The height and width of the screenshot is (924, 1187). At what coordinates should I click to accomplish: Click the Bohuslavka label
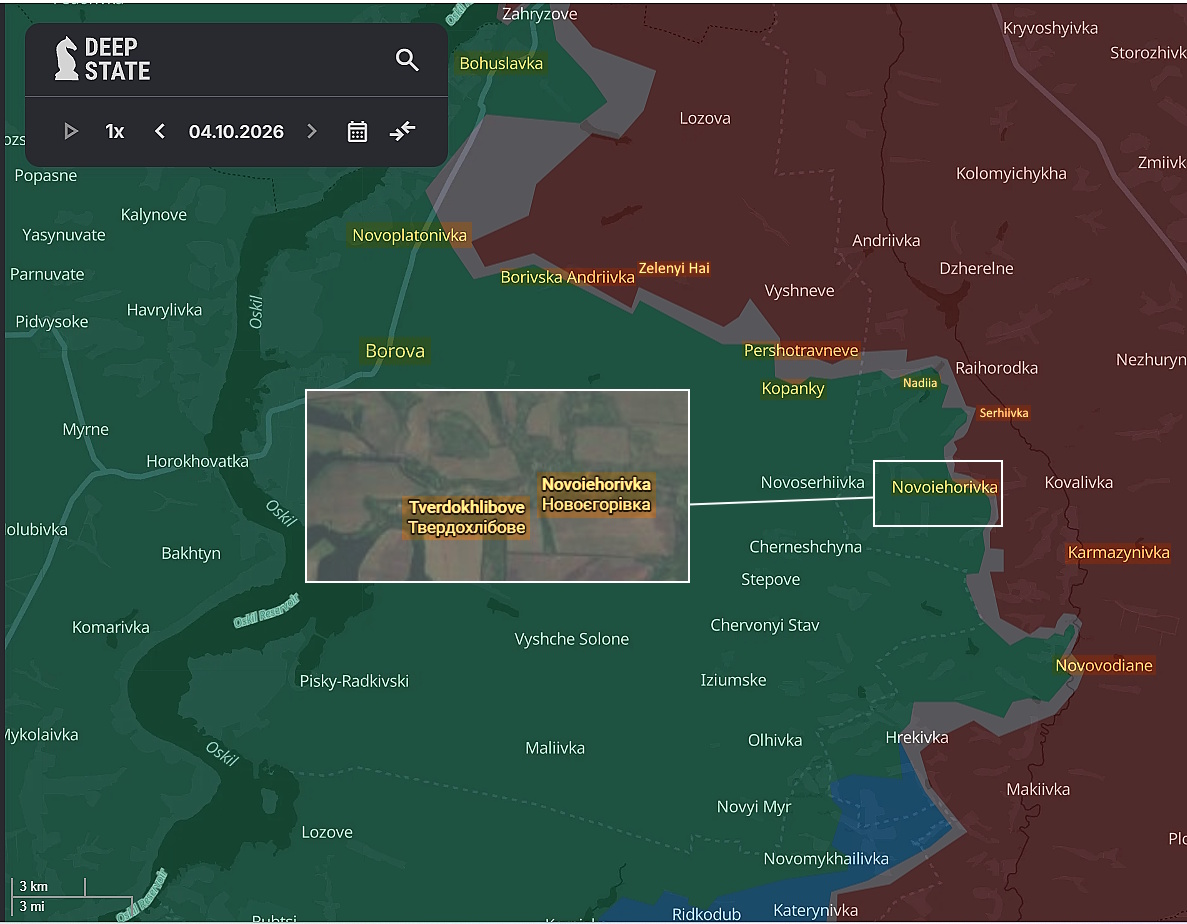501,64
